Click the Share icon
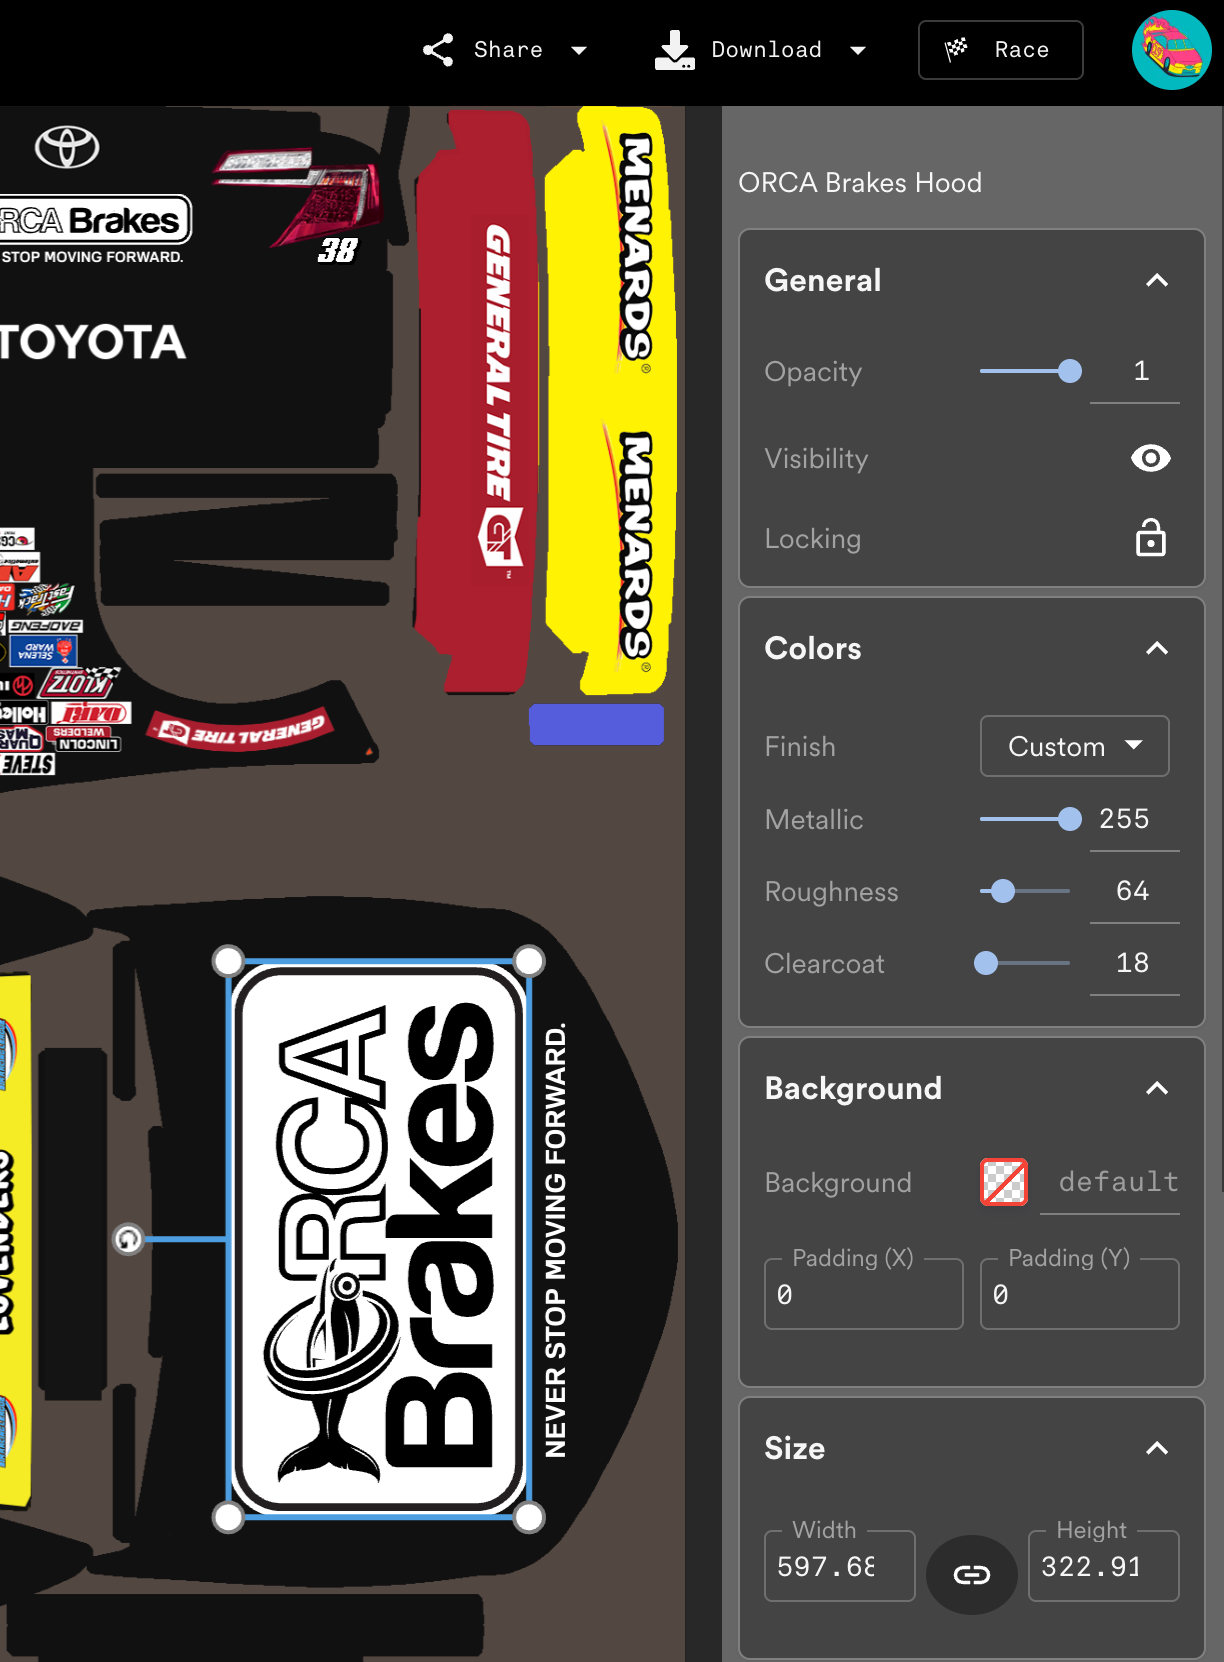Screen dimensions: 1224x1662 click(x=438, y=50)
